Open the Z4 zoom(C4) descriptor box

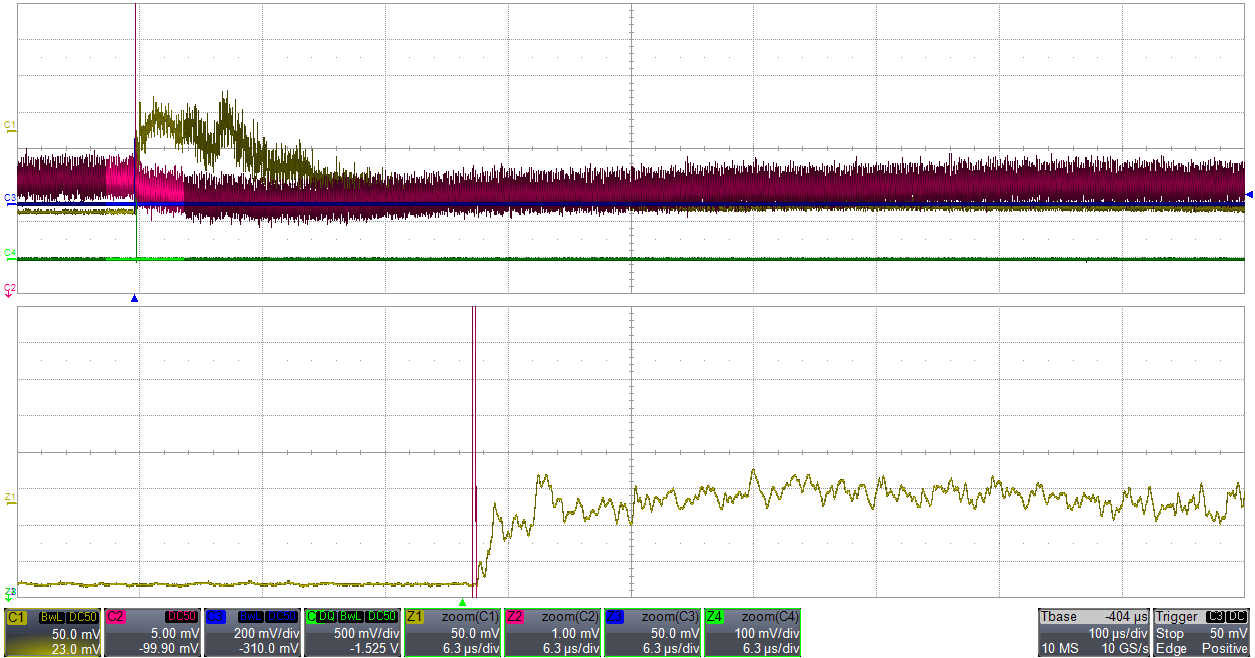click(x=752, y=633)
